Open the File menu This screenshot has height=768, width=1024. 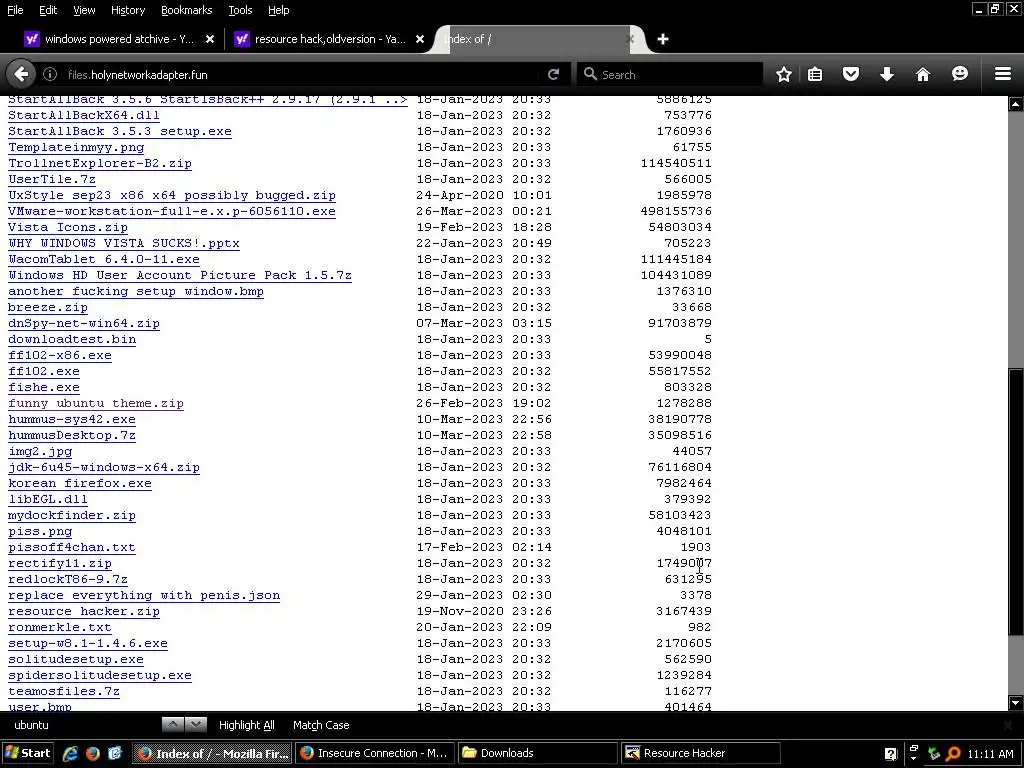tap(14, 10)
